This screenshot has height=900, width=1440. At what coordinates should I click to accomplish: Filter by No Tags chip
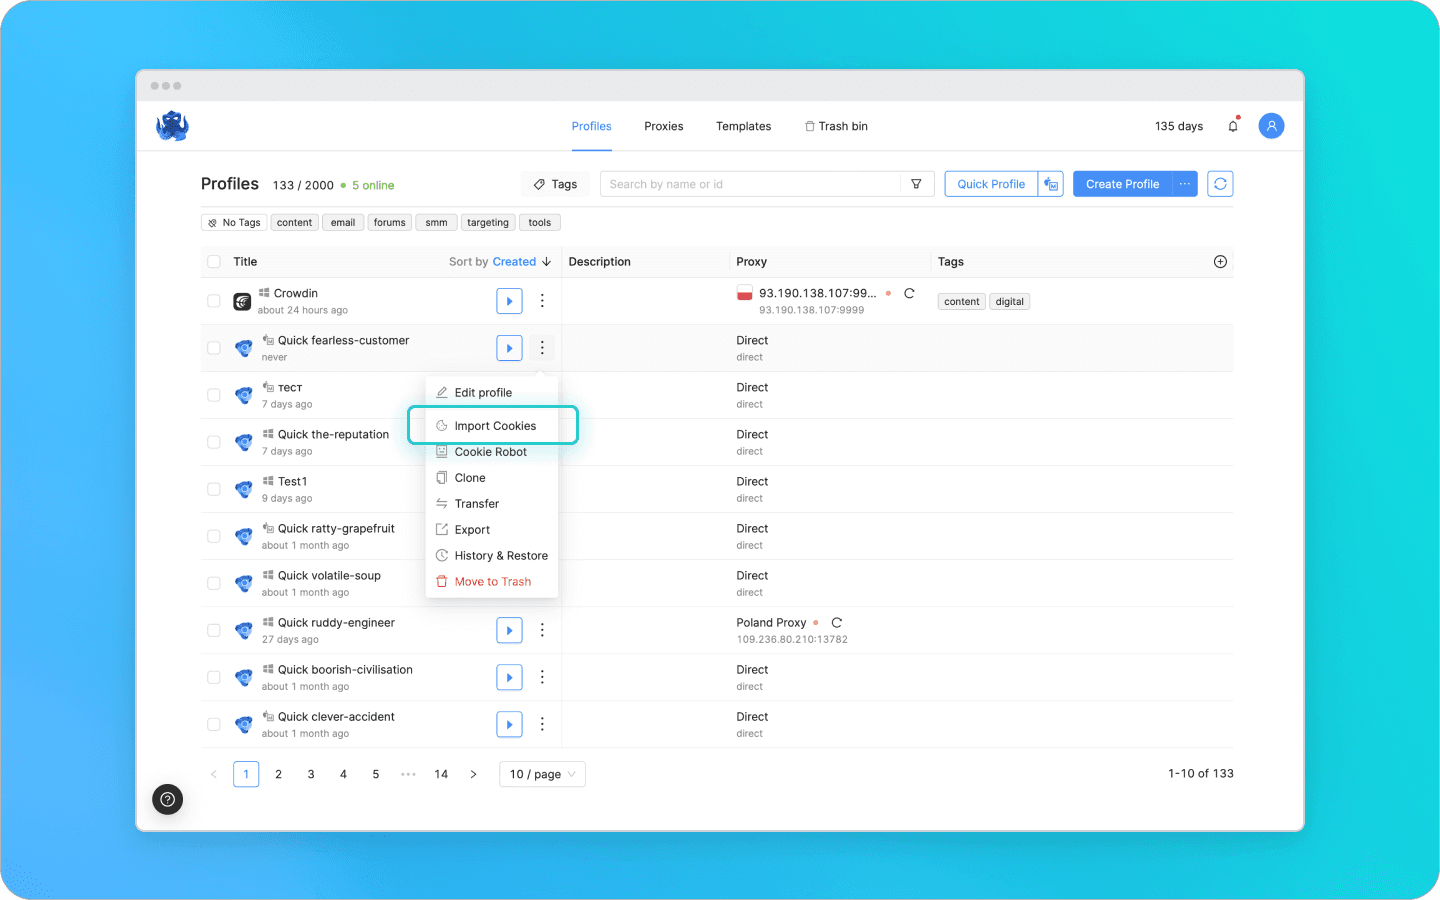click(234, 223)
